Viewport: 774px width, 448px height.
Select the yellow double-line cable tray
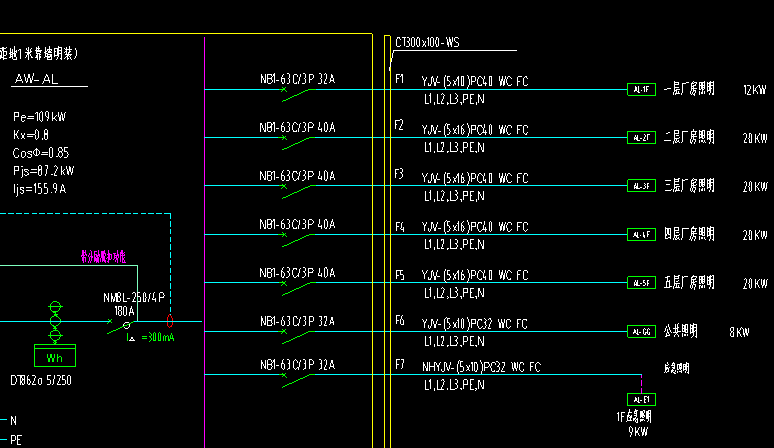point(387,242)
